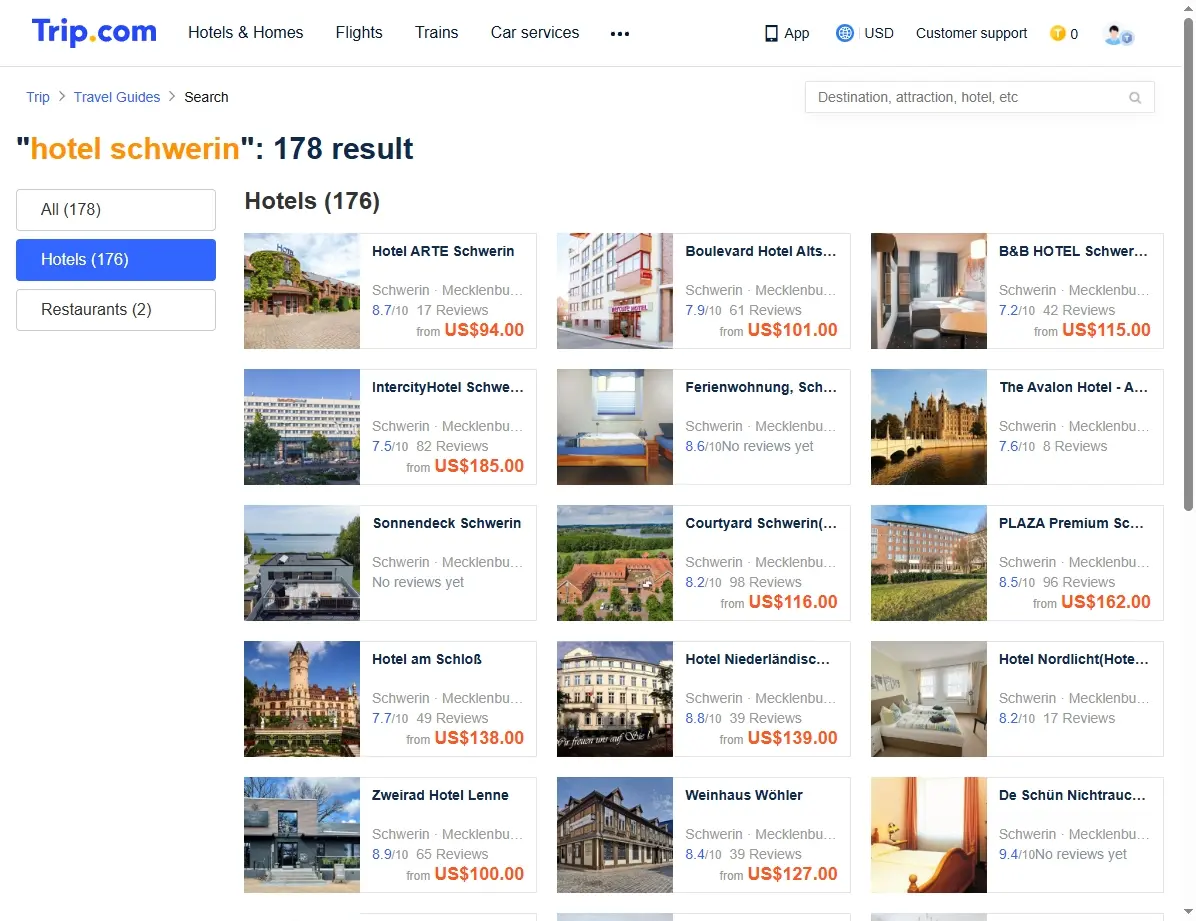The height and width of the screenshot is (921, 1196).
Task: Open the Trains menu
Action: point(436,32)
